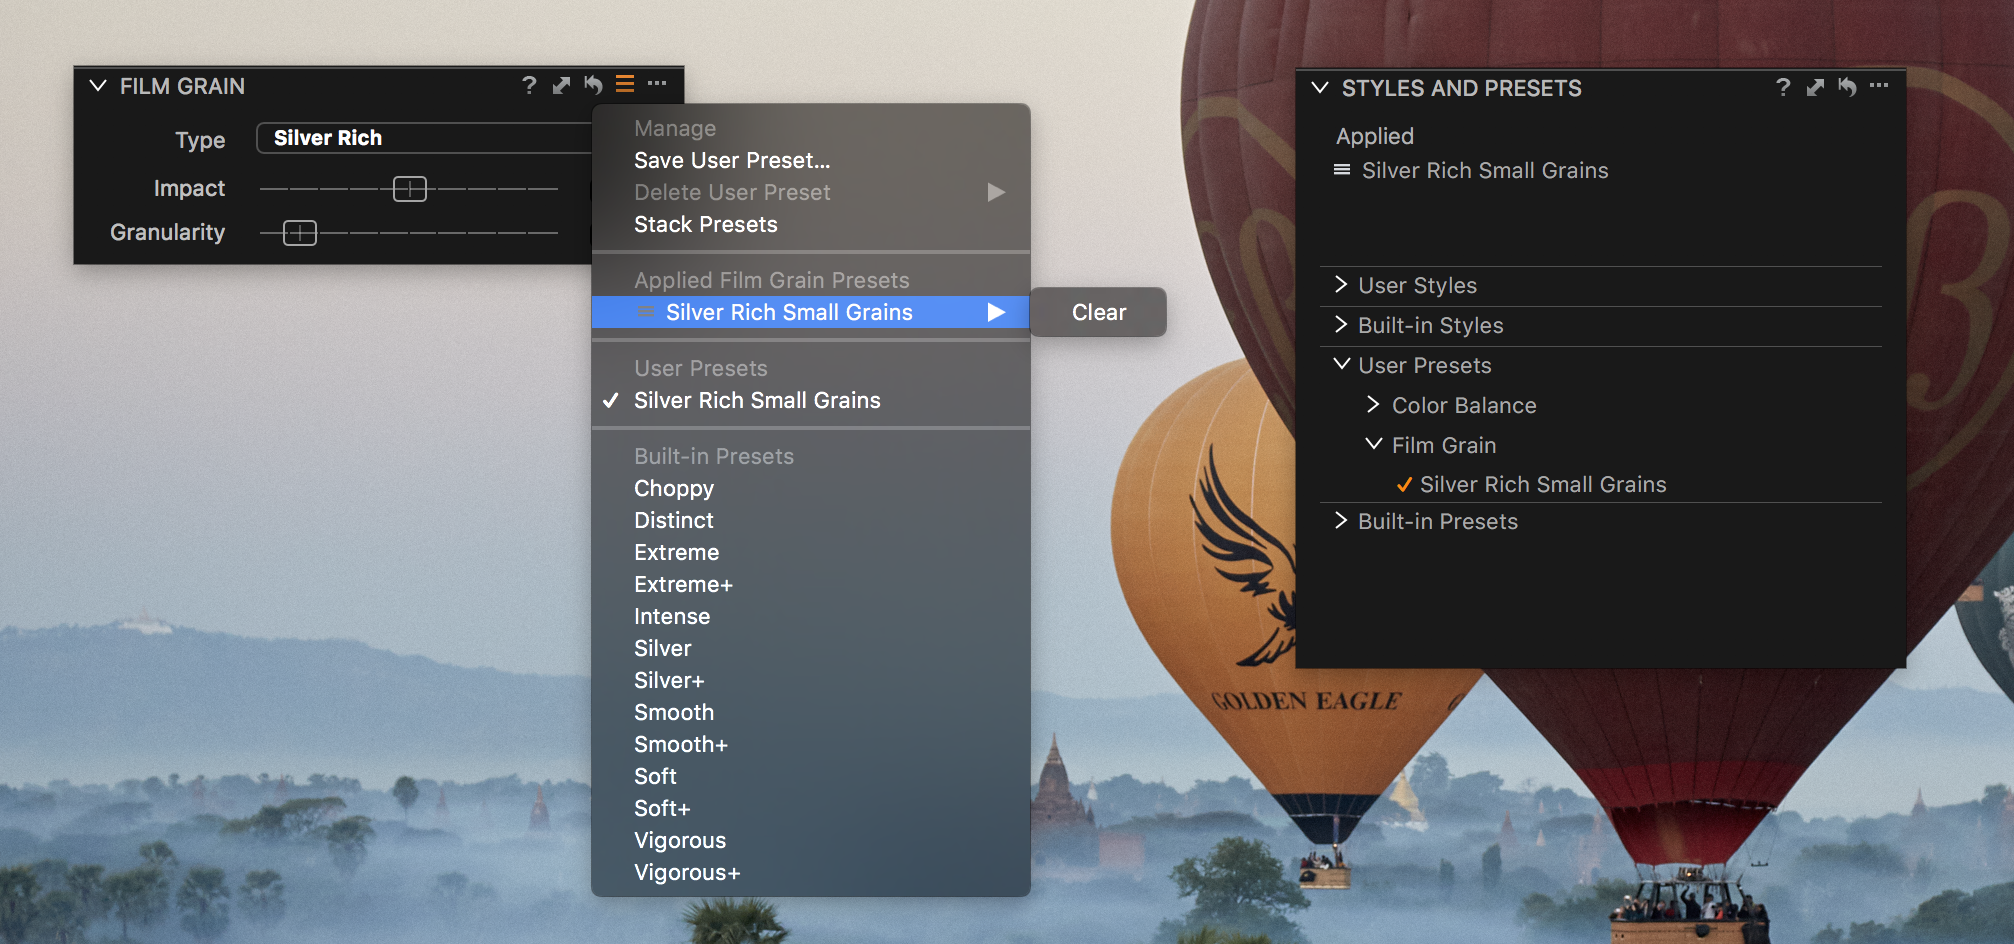The height and width of the screenshot is (944, 2014).
Task: Reset Film Grain tool with undo arrow
Action: click(x=593, y=85)
